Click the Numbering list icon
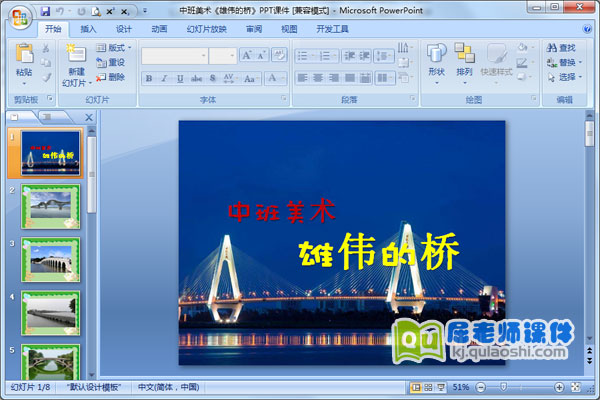600x400 pixels. pyautogui.click(x=327, y=56)
